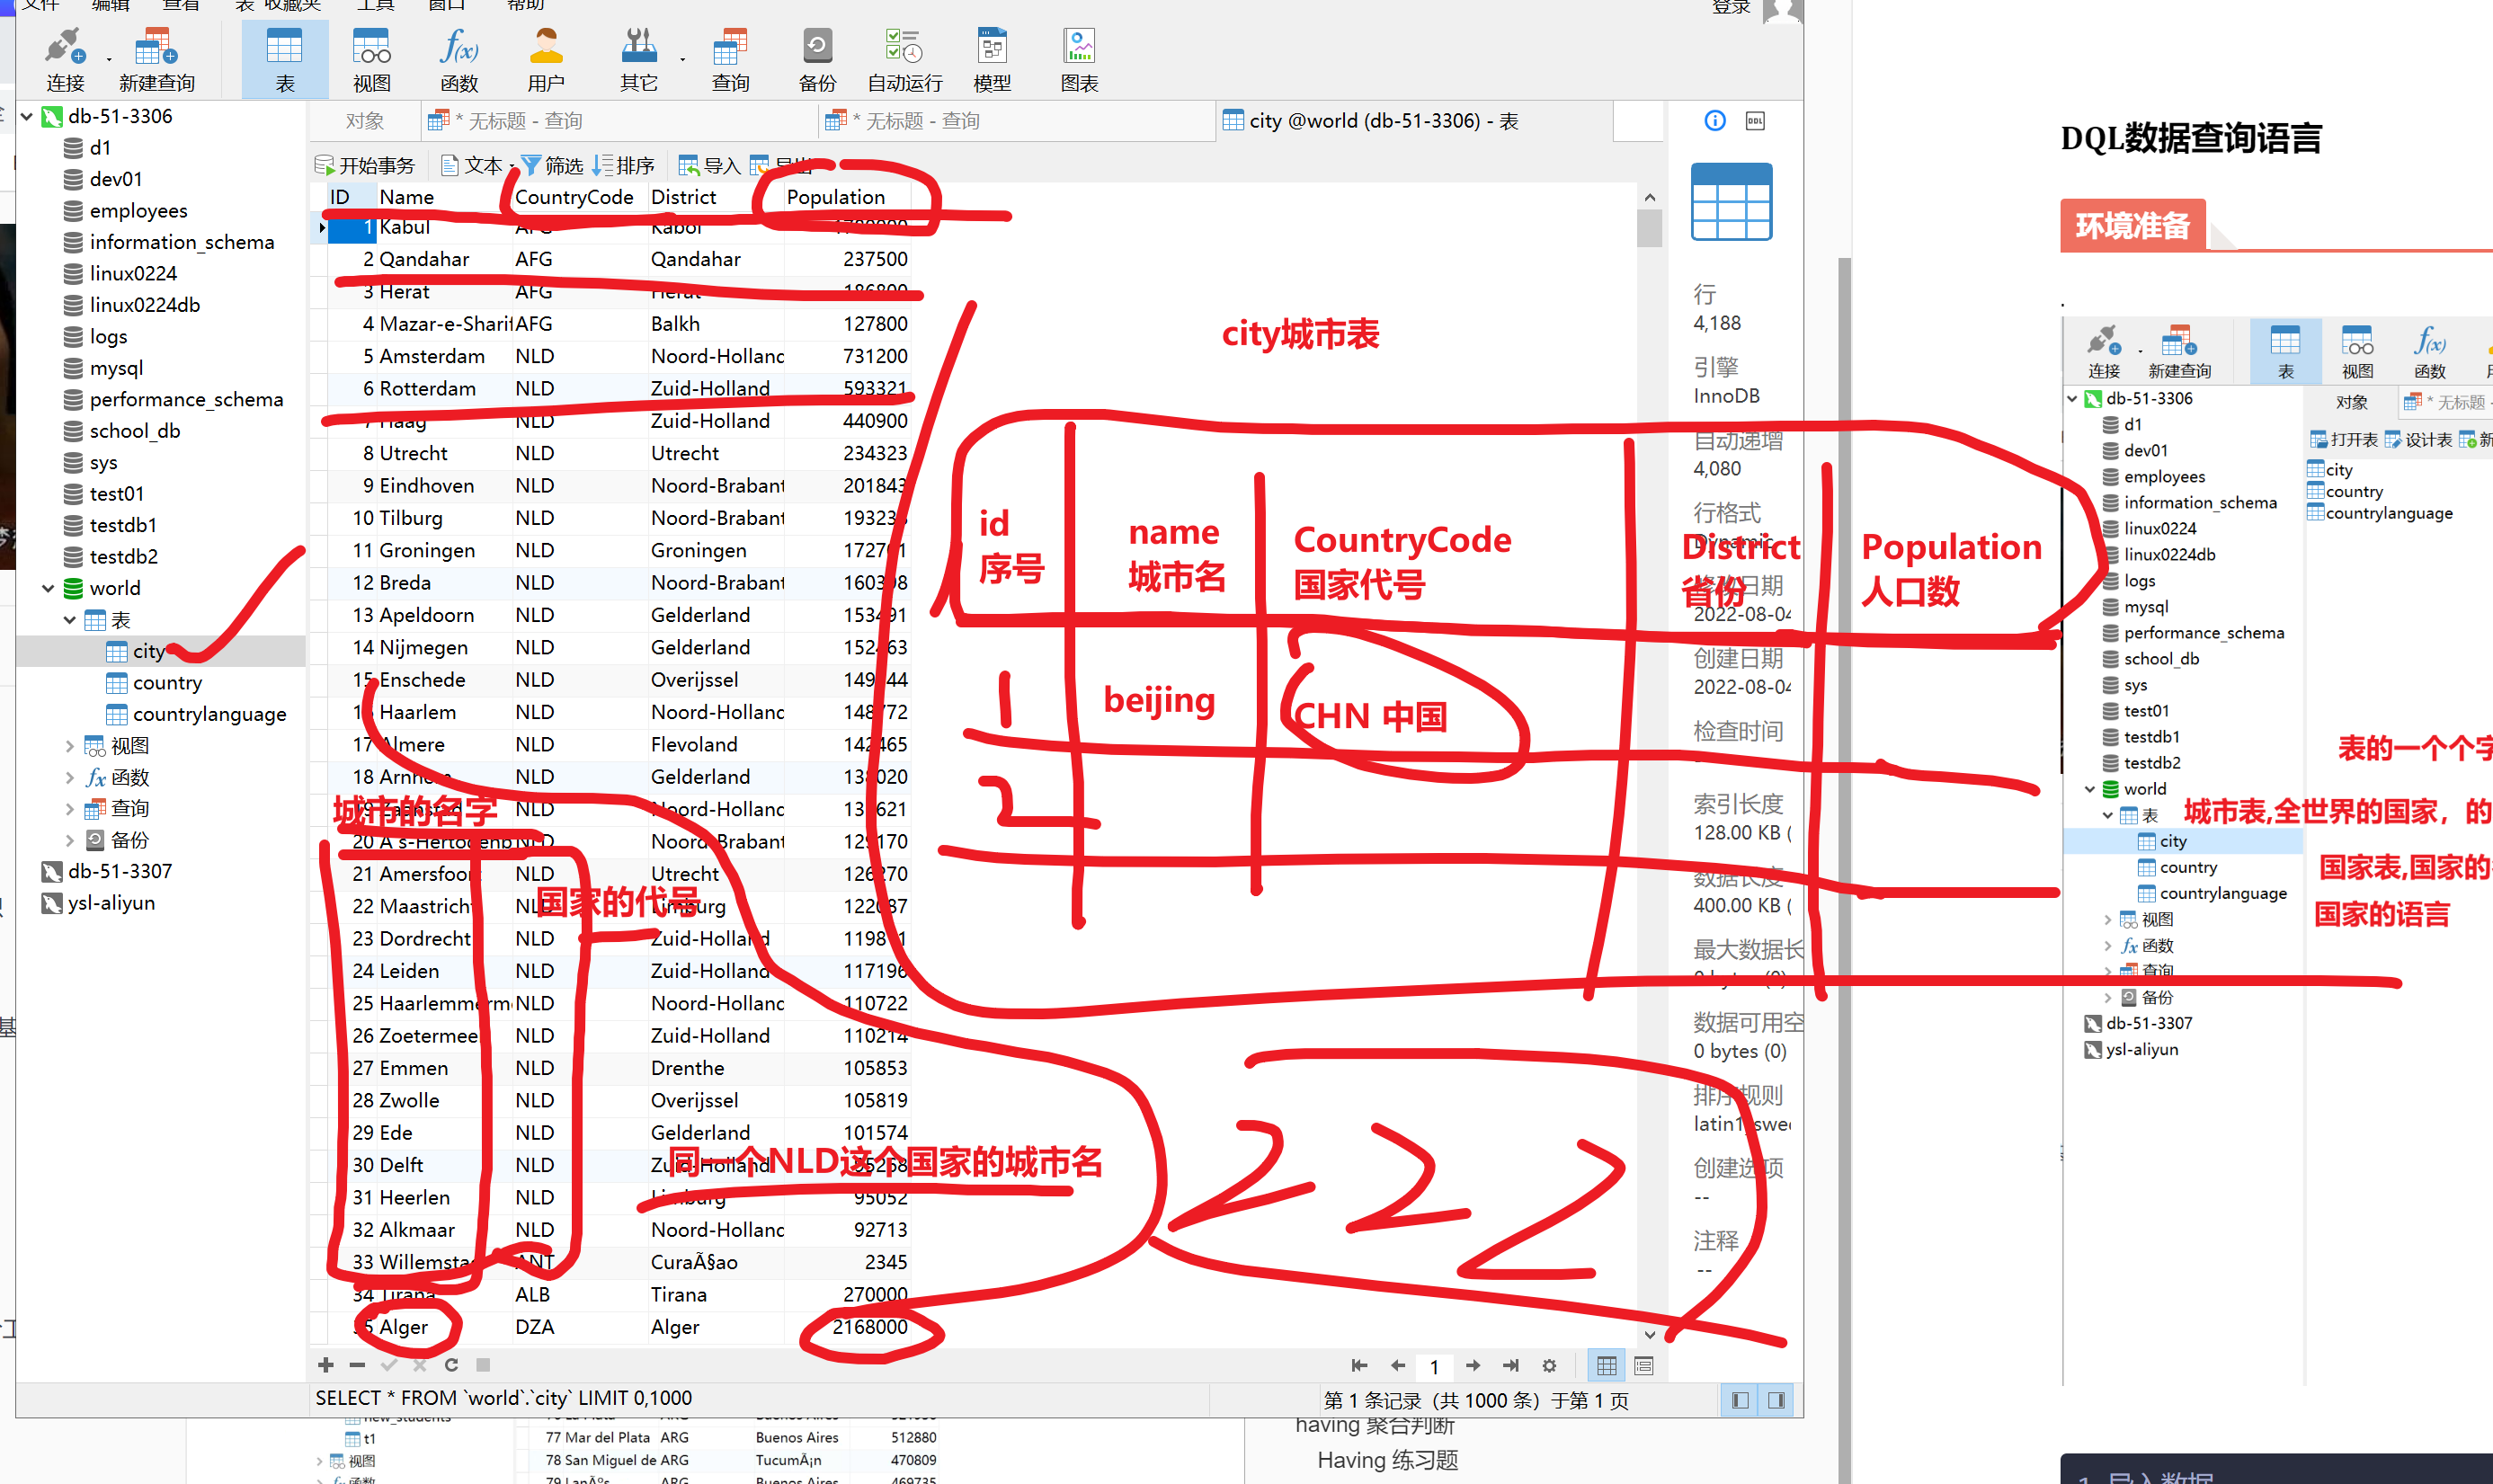
Task: Switch to the first 无标题 - 查询 tab
Action: [520, 121]
